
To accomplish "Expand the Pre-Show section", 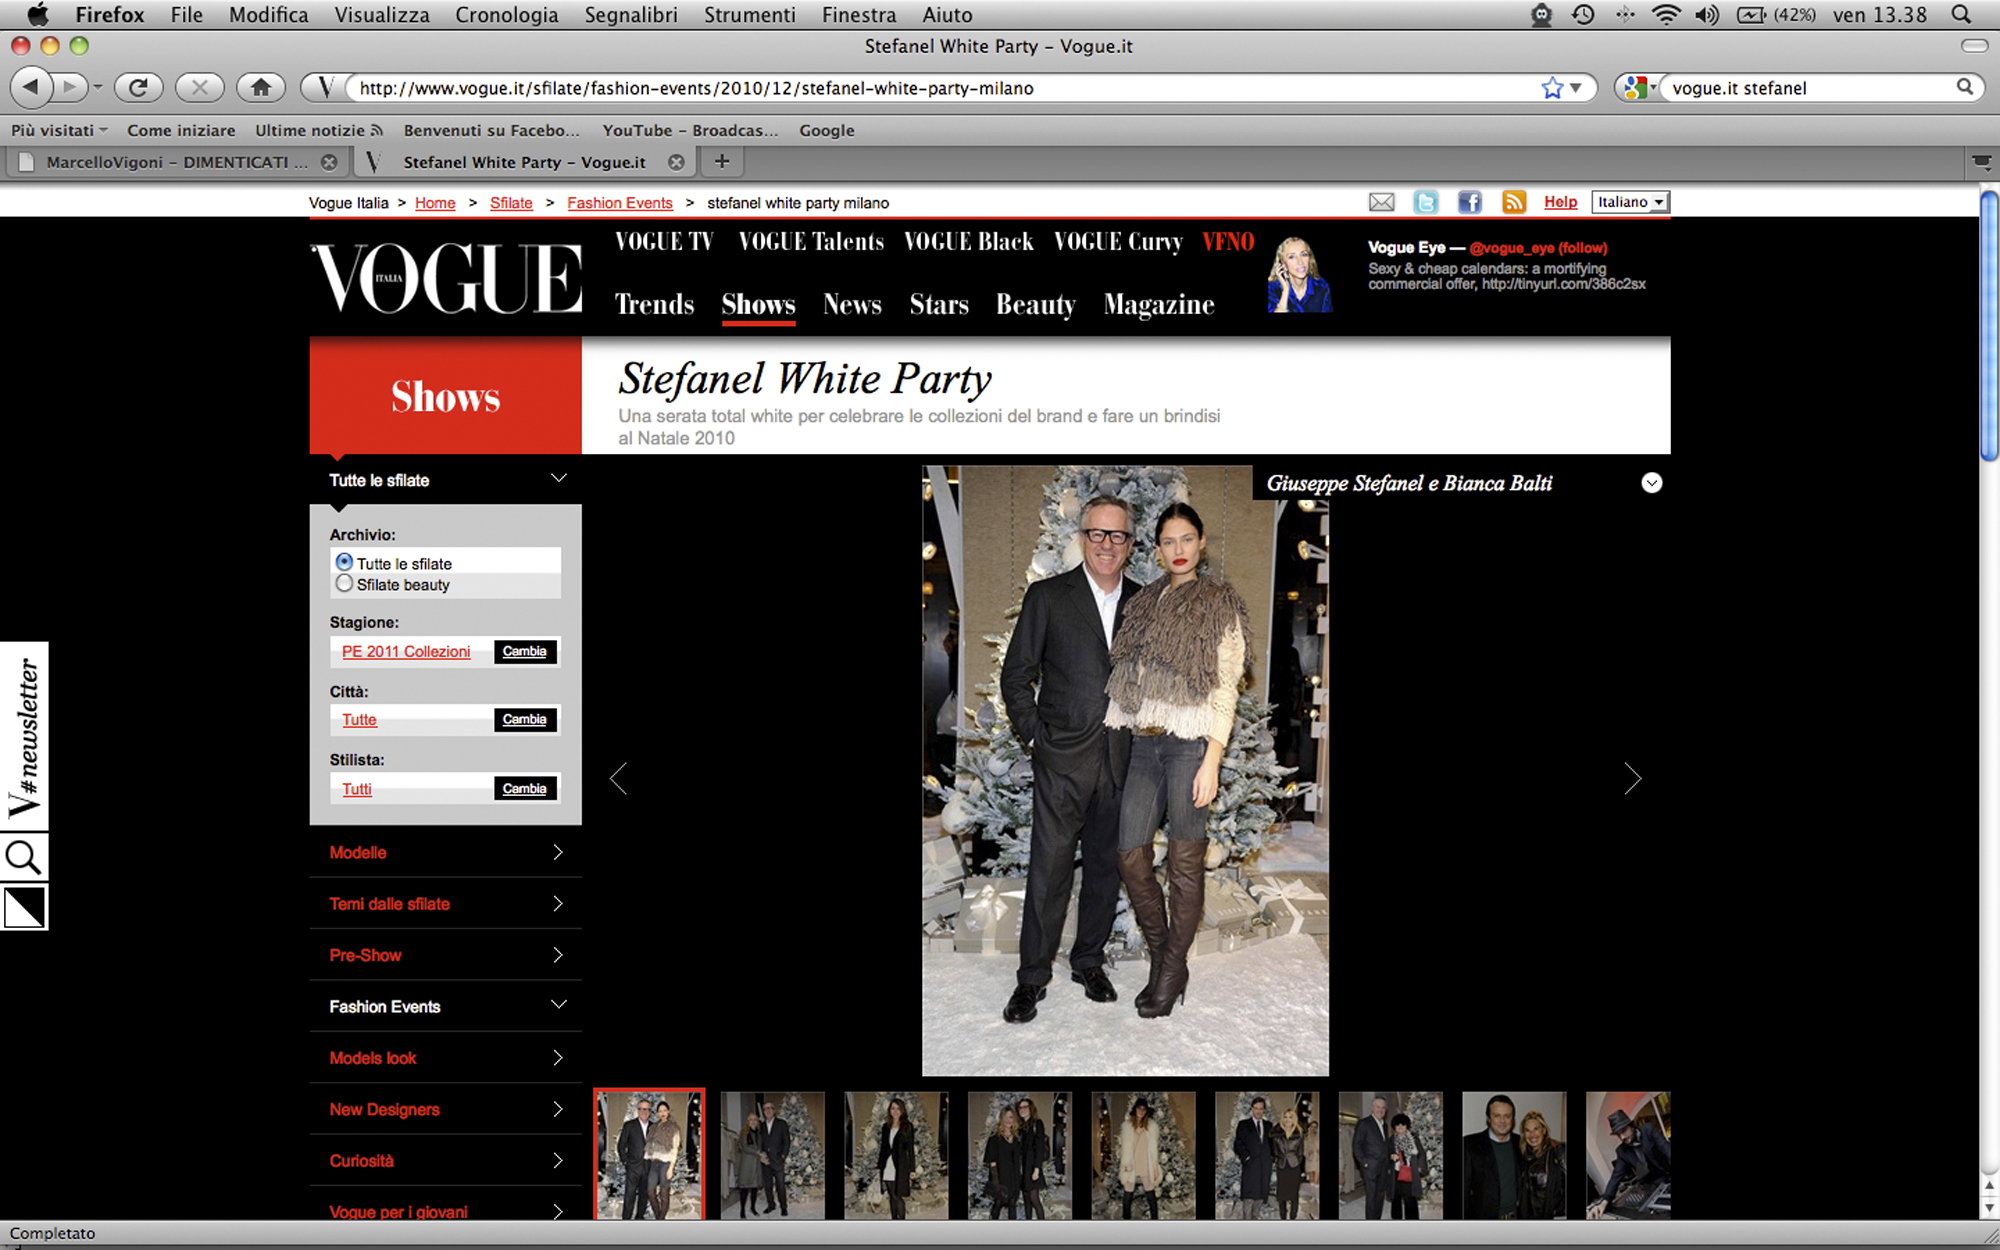I will 558,955.
